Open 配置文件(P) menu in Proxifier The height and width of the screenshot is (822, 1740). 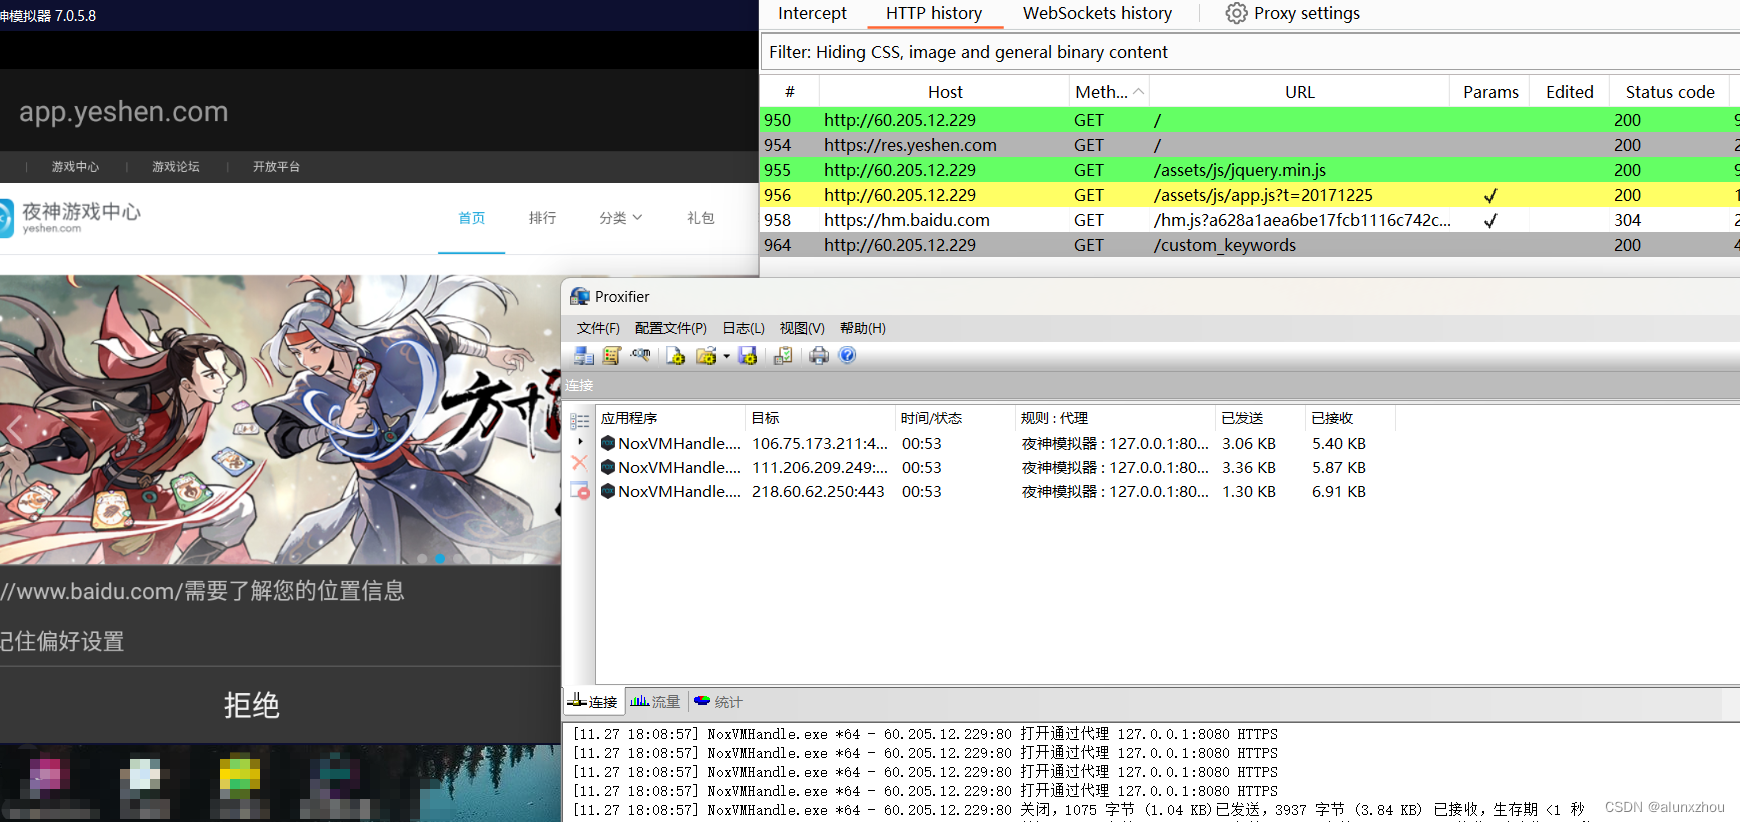pos(671,328)
